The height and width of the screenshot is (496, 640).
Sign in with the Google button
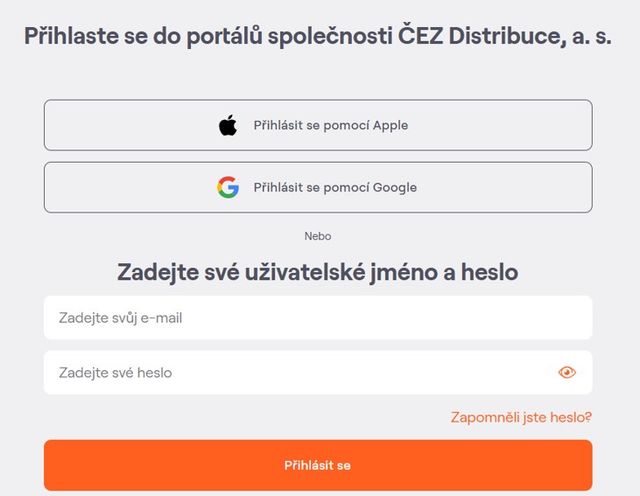318,187
